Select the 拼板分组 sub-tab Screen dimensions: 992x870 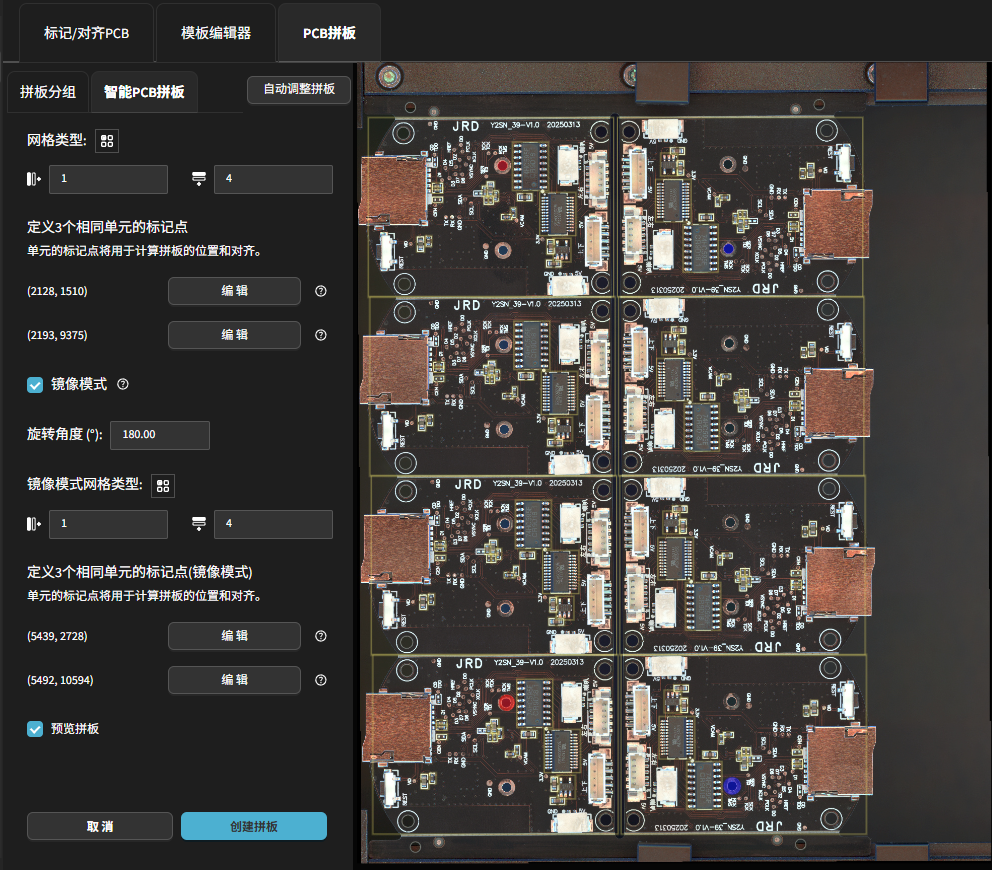(x=48, y=92)
